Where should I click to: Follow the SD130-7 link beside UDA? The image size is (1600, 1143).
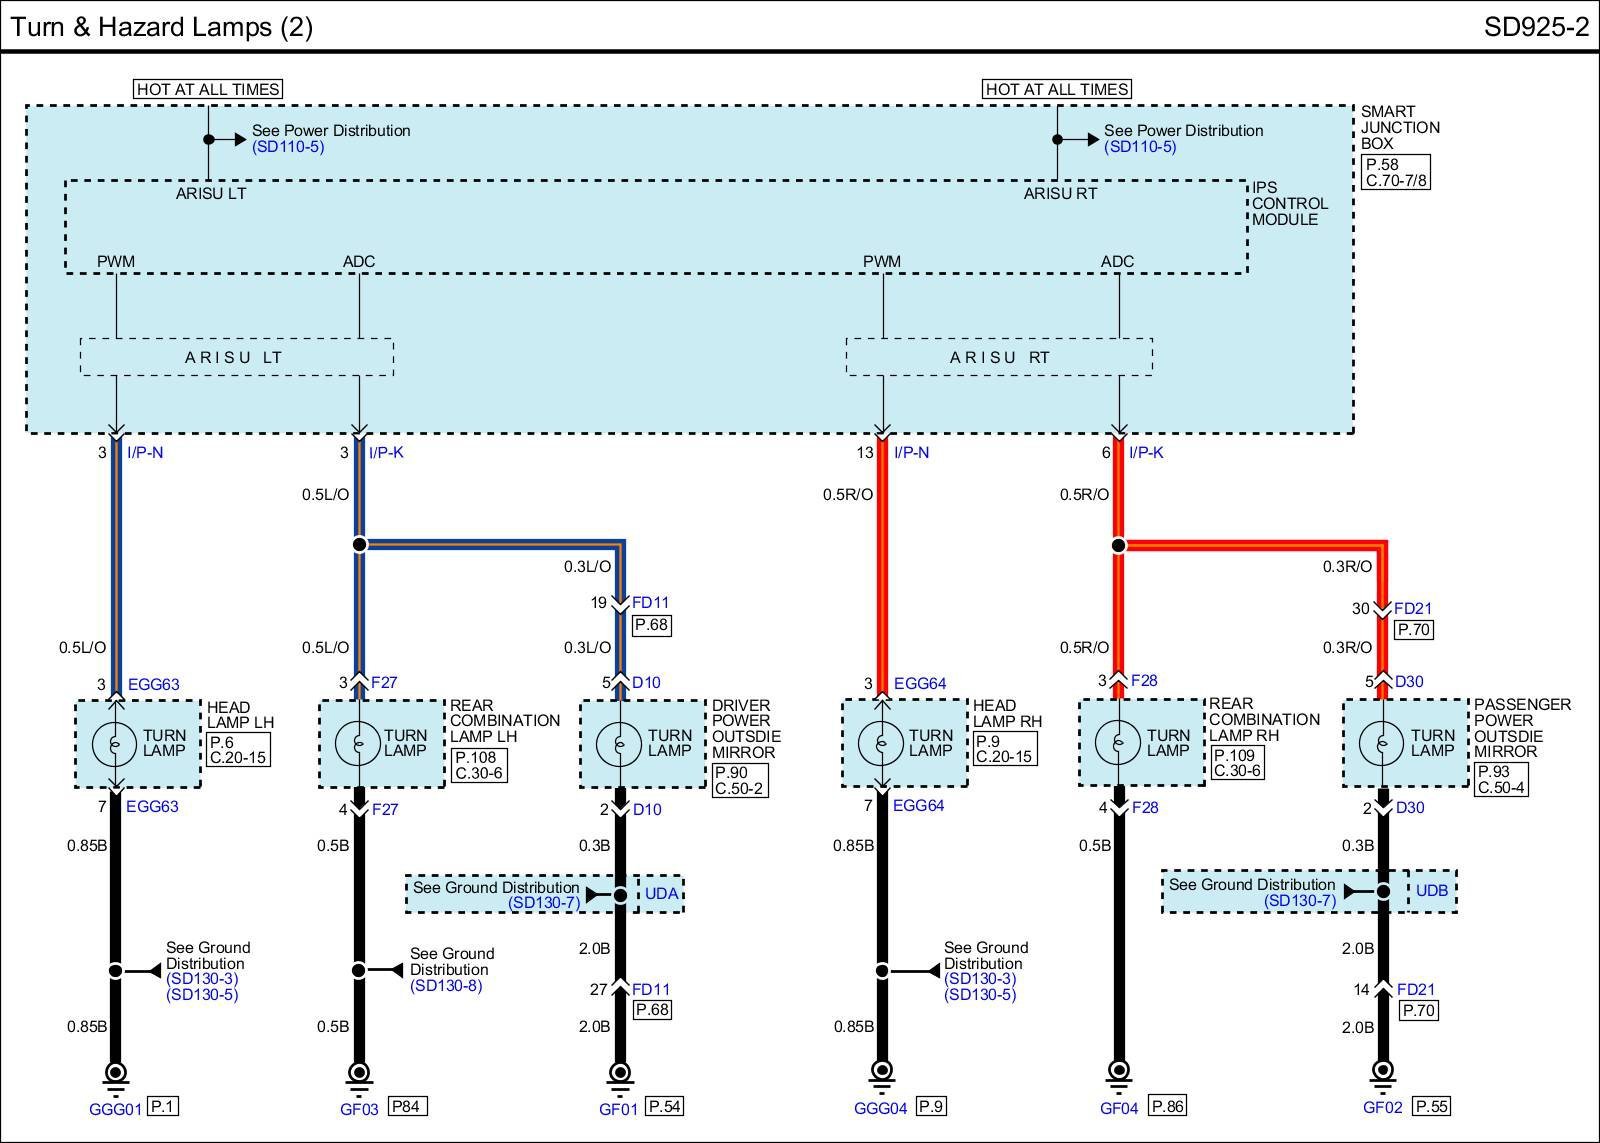544,903
